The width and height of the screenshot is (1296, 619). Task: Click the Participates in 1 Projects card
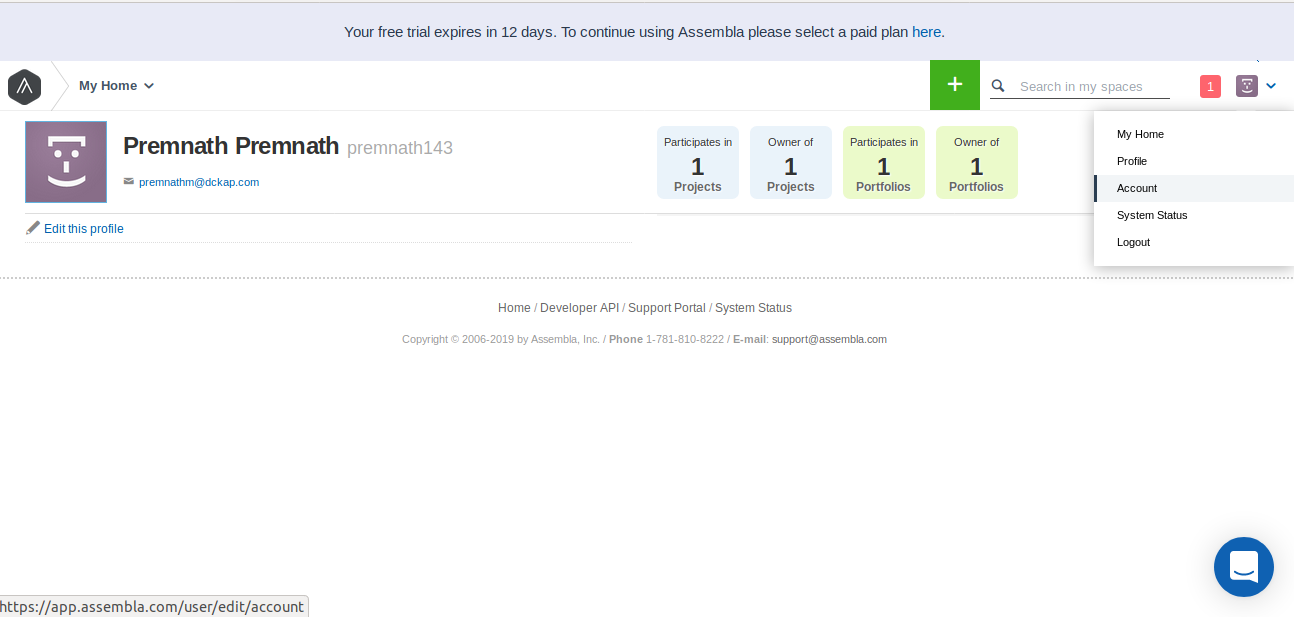coord(698,162)
